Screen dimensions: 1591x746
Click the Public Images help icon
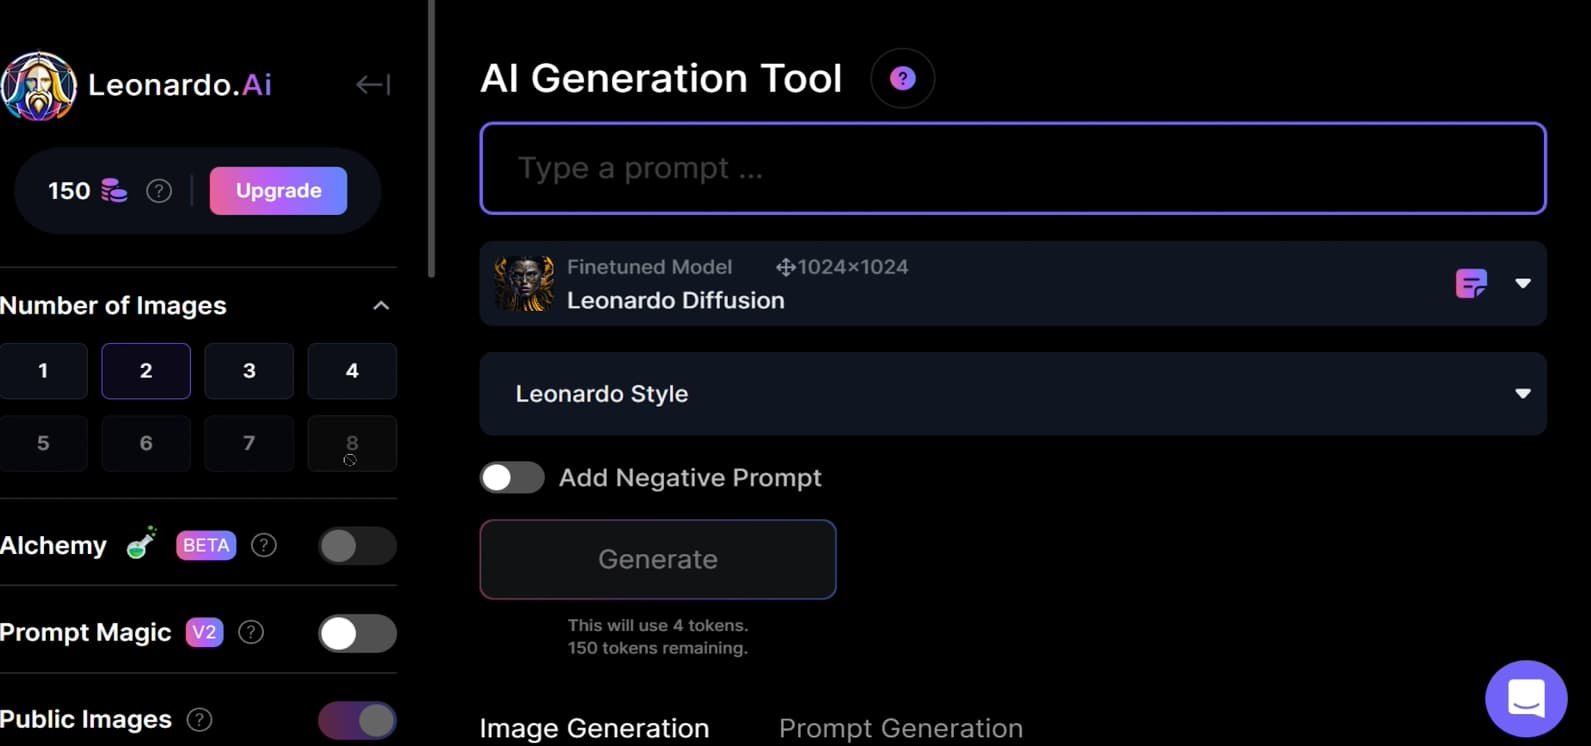[x=200, y=719]
